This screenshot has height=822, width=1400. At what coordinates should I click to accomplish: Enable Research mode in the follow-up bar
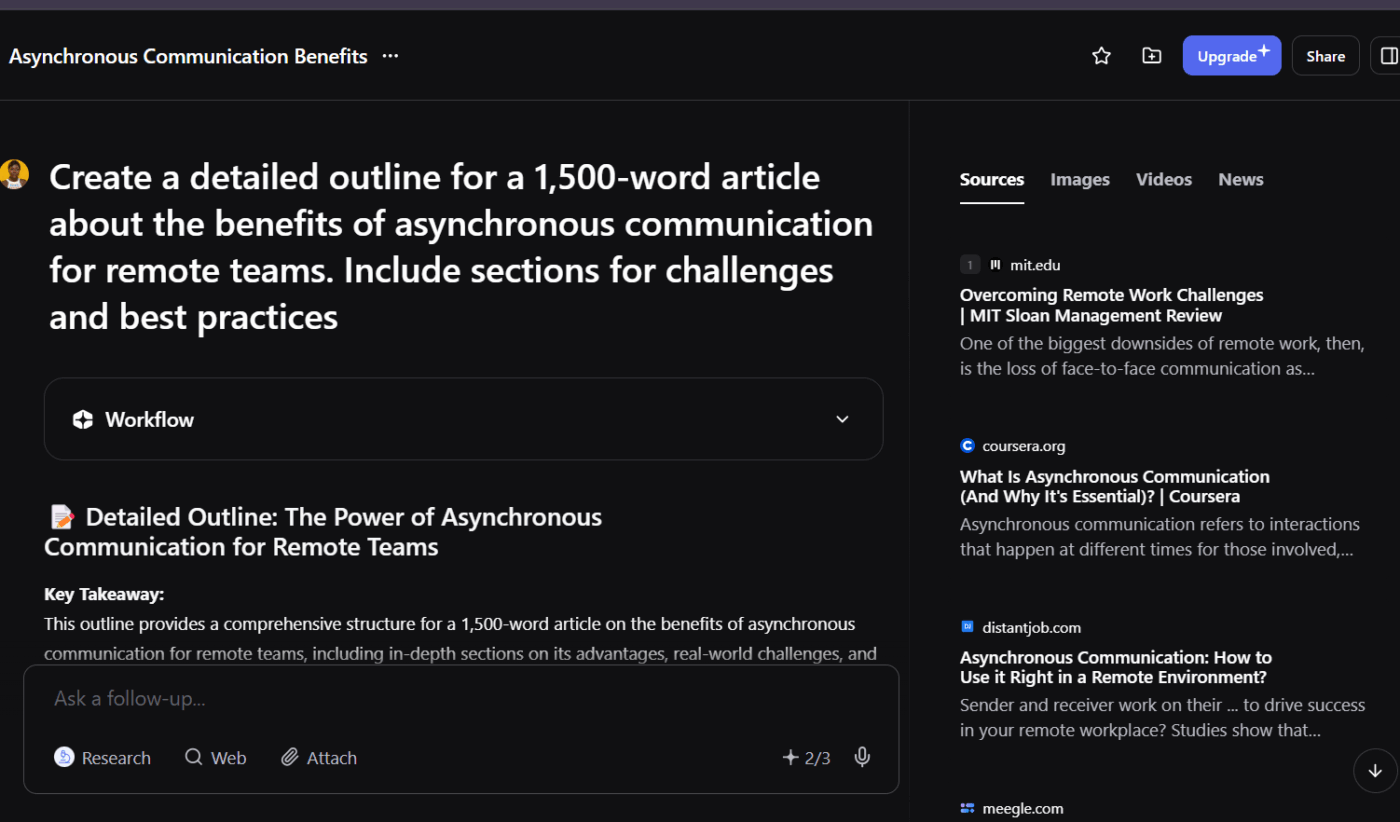(102, 757)
